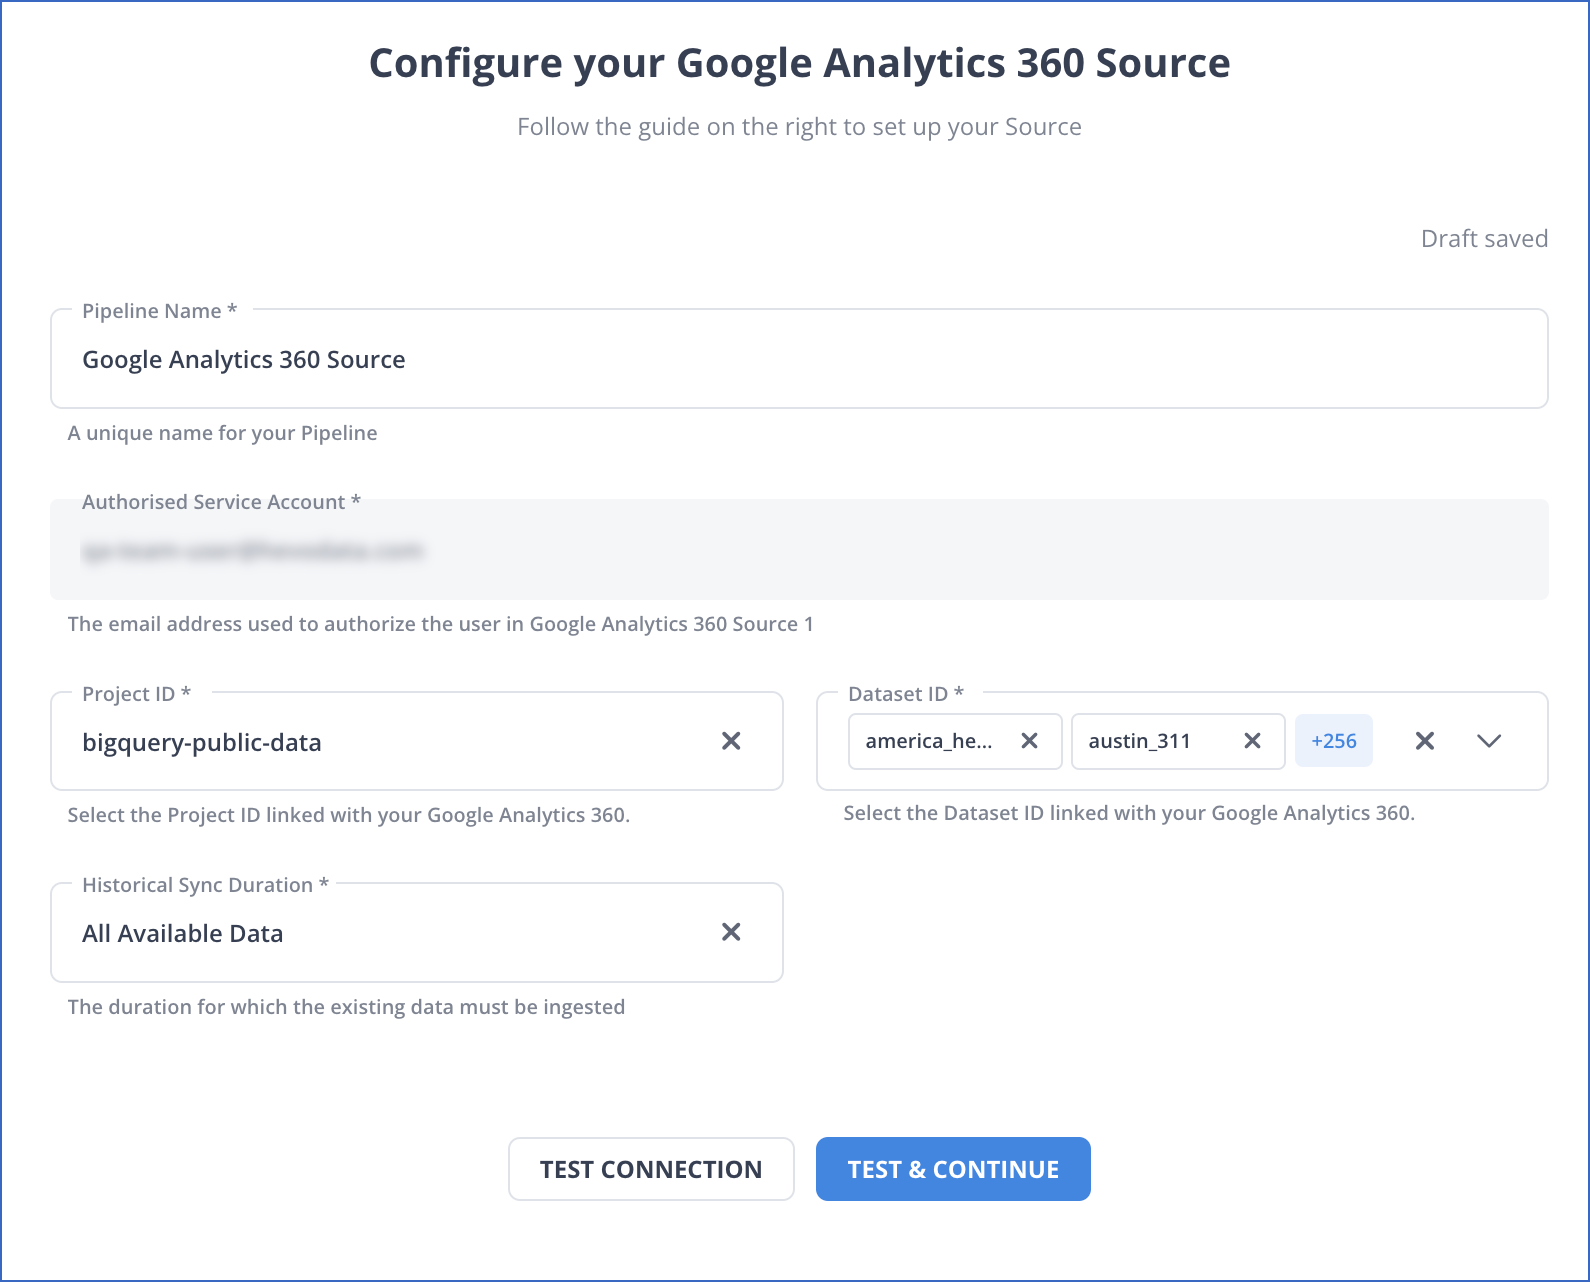This screenshot has height=1282, width=1590.
Task: Open the Historical Sync Duration dropdown
Action: (x=417, y=932)
